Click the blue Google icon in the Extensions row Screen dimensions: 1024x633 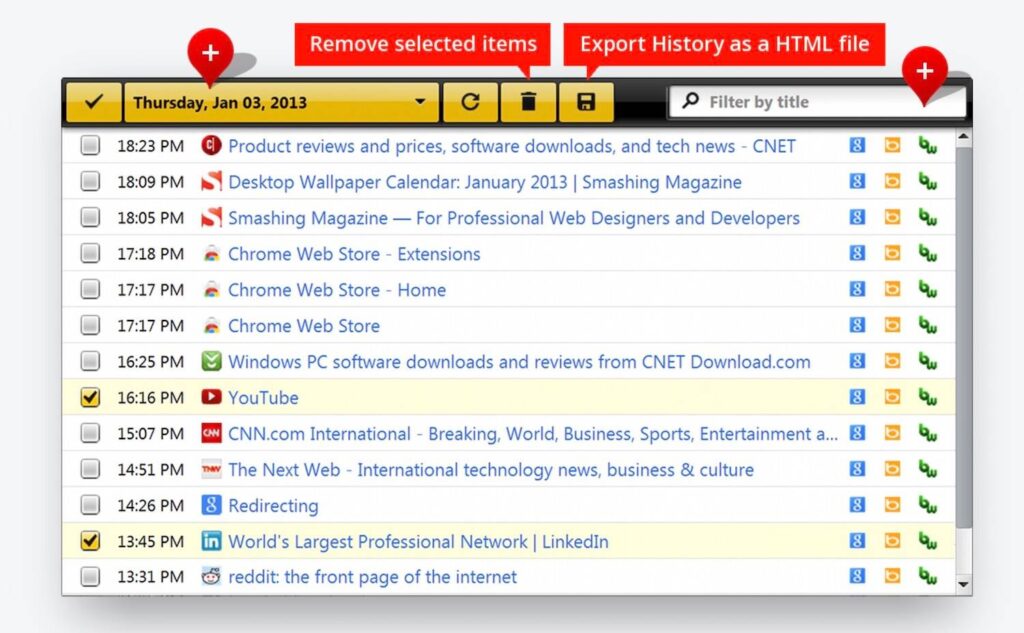tap(857, 253)
